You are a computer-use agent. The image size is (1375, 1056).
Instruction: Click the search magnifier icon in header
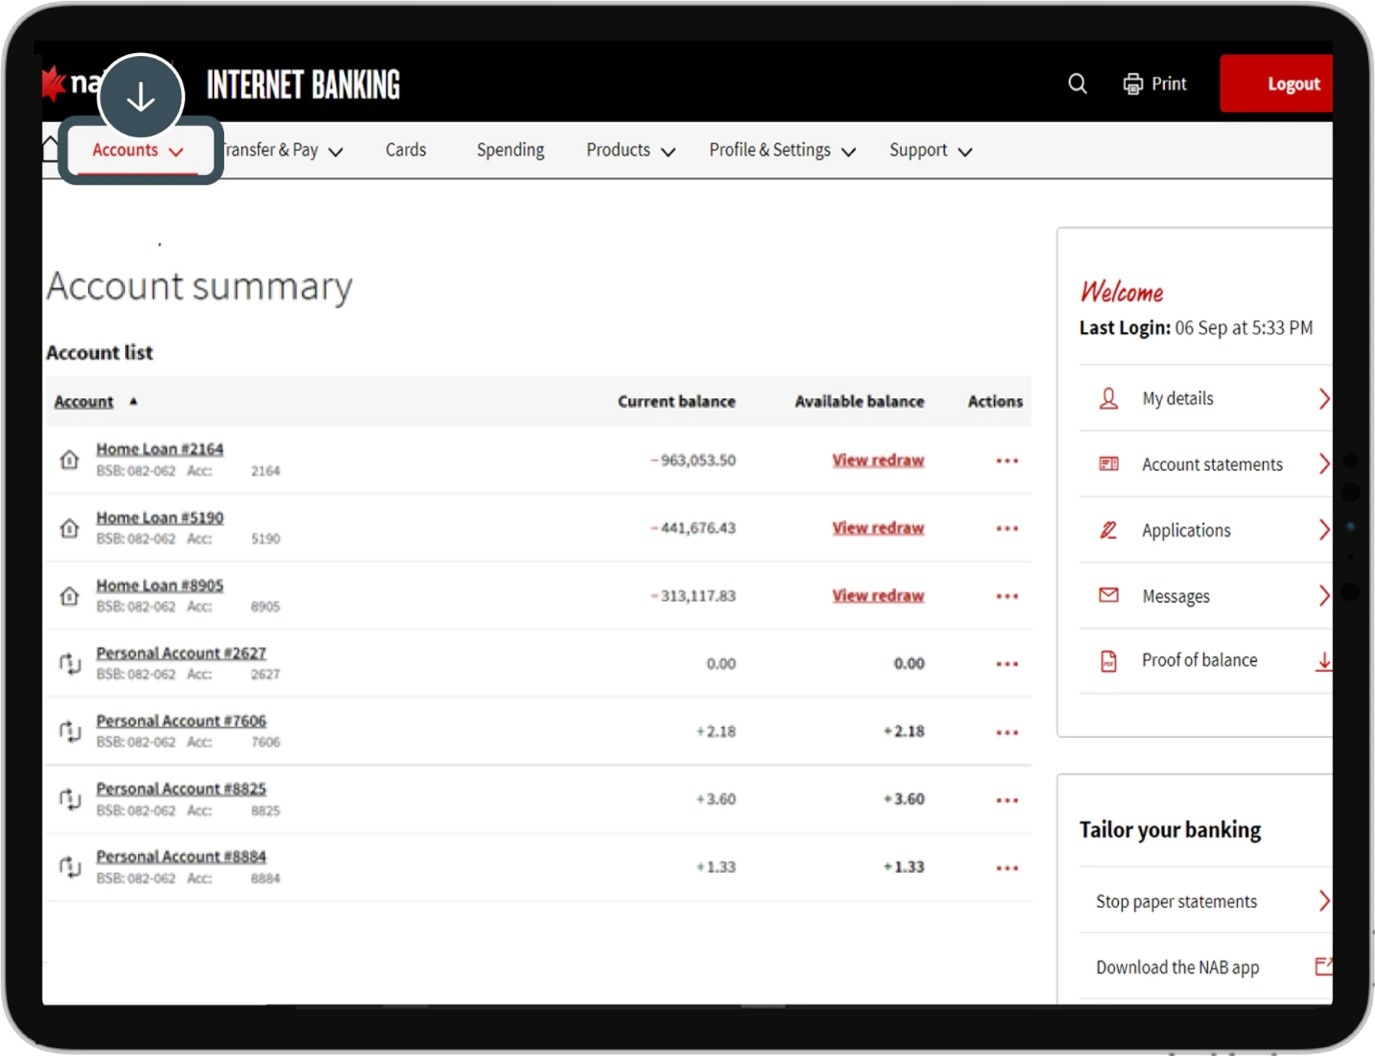pos(1077,84)
